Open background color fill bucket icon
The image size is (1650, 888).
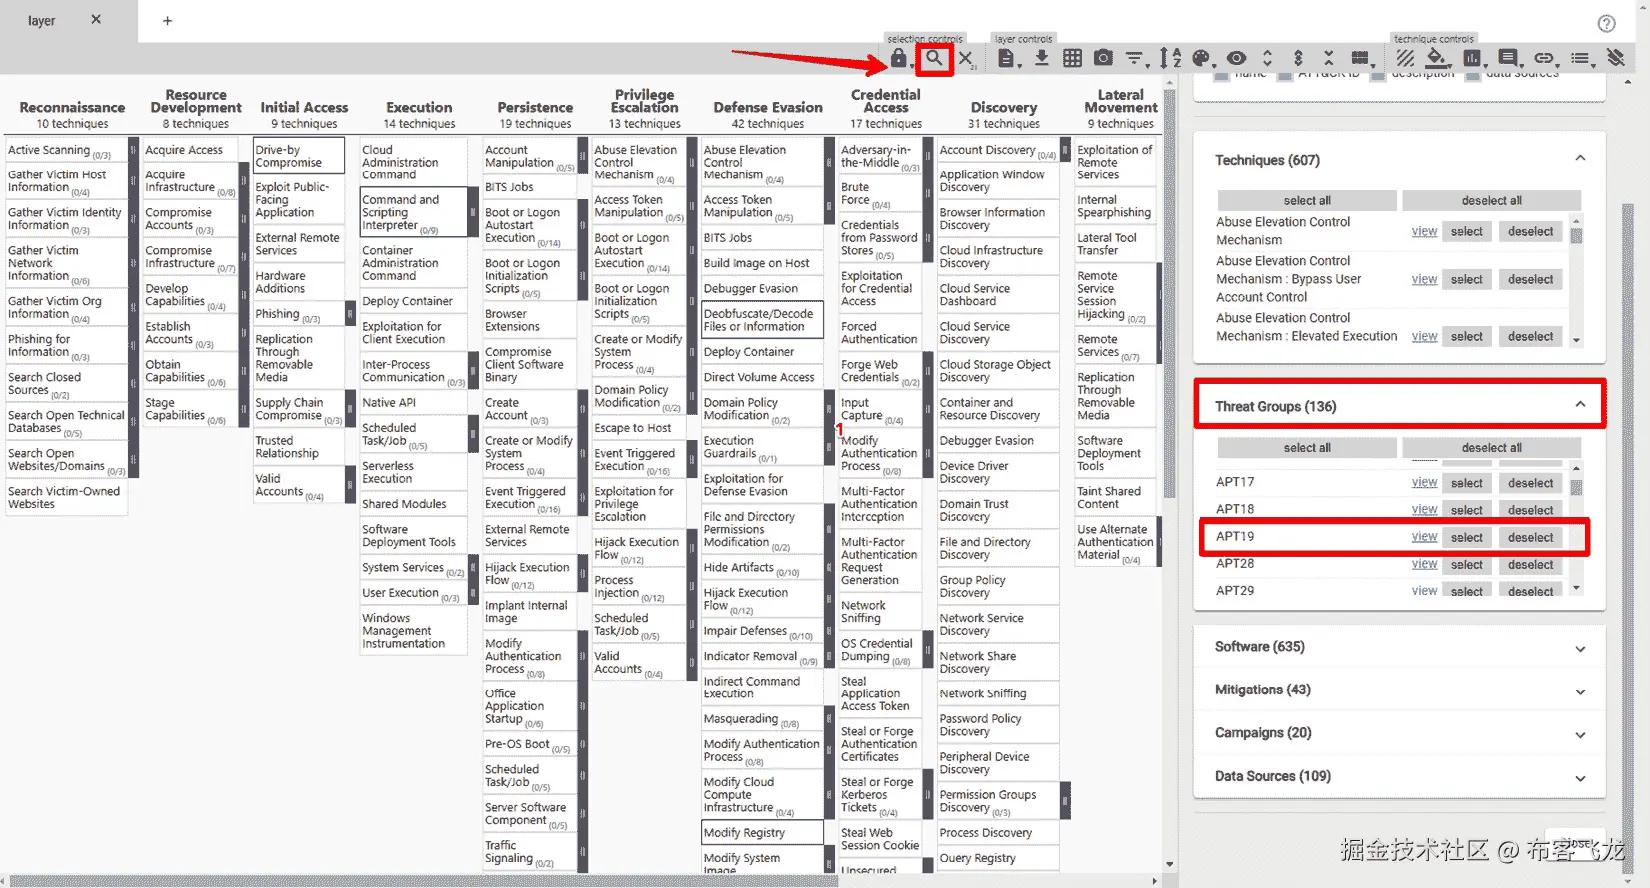point(1437,58)
